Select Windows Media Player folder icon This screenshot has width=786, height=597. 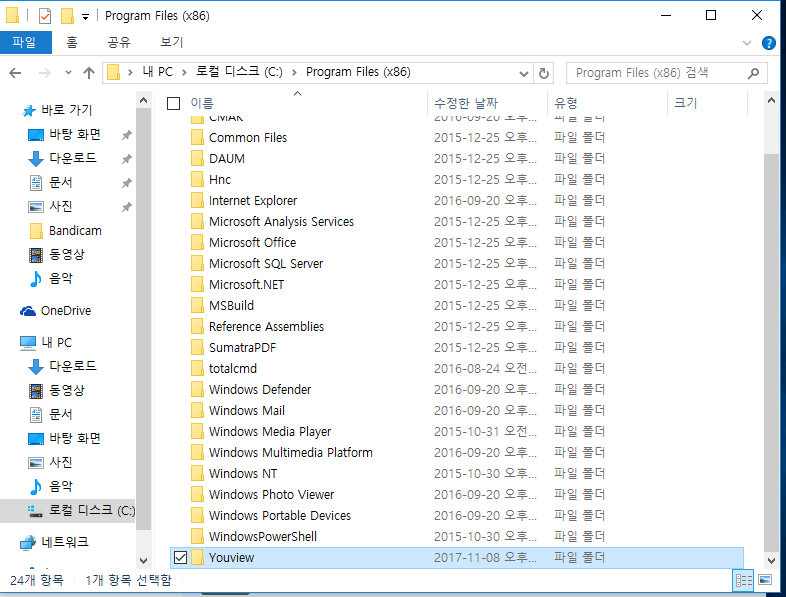pos(198,432)
